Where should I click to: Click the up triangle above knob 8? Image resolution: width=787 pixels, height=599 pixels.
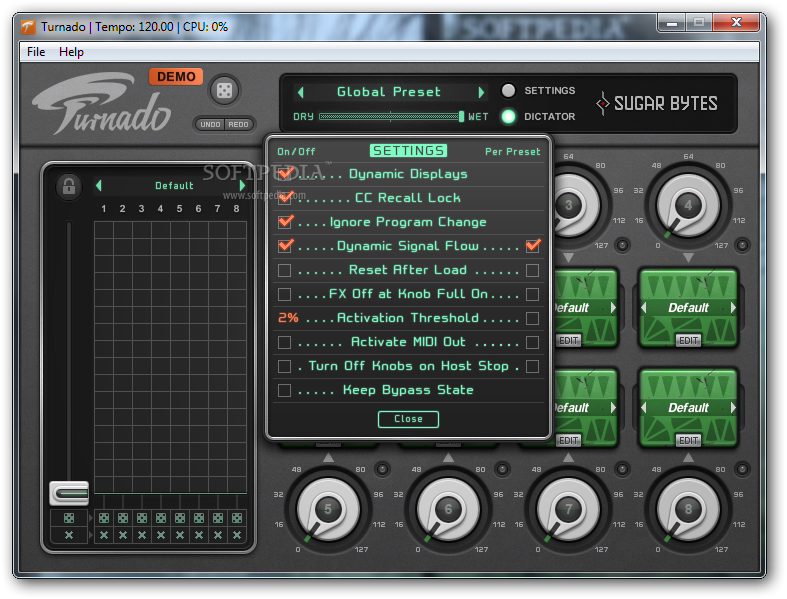pos(688,457)
